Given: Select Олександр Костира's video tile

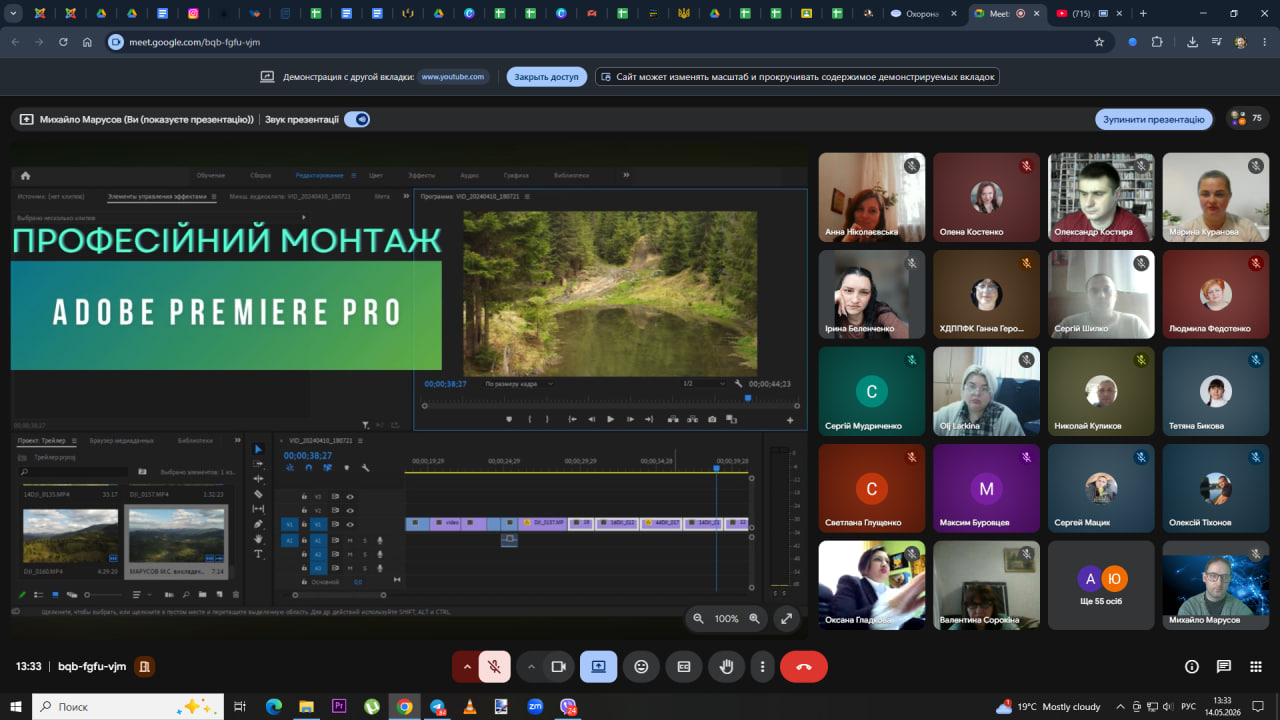Looking at the screenshot, I should pos(1101,198).
